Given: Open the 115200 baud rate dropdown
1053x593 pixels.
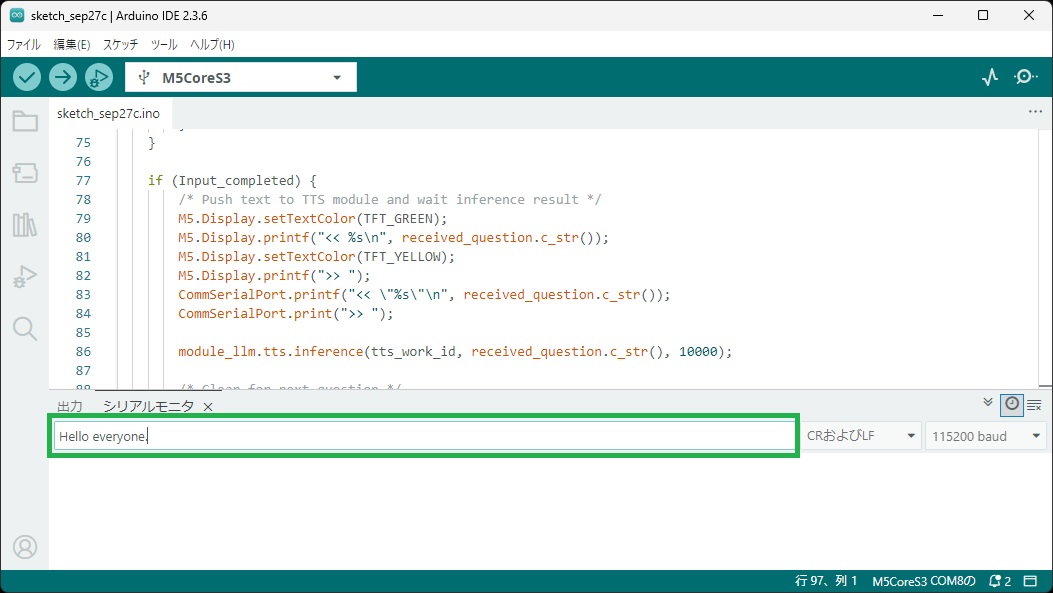Looking at the screenshot, I should (986, 436).
